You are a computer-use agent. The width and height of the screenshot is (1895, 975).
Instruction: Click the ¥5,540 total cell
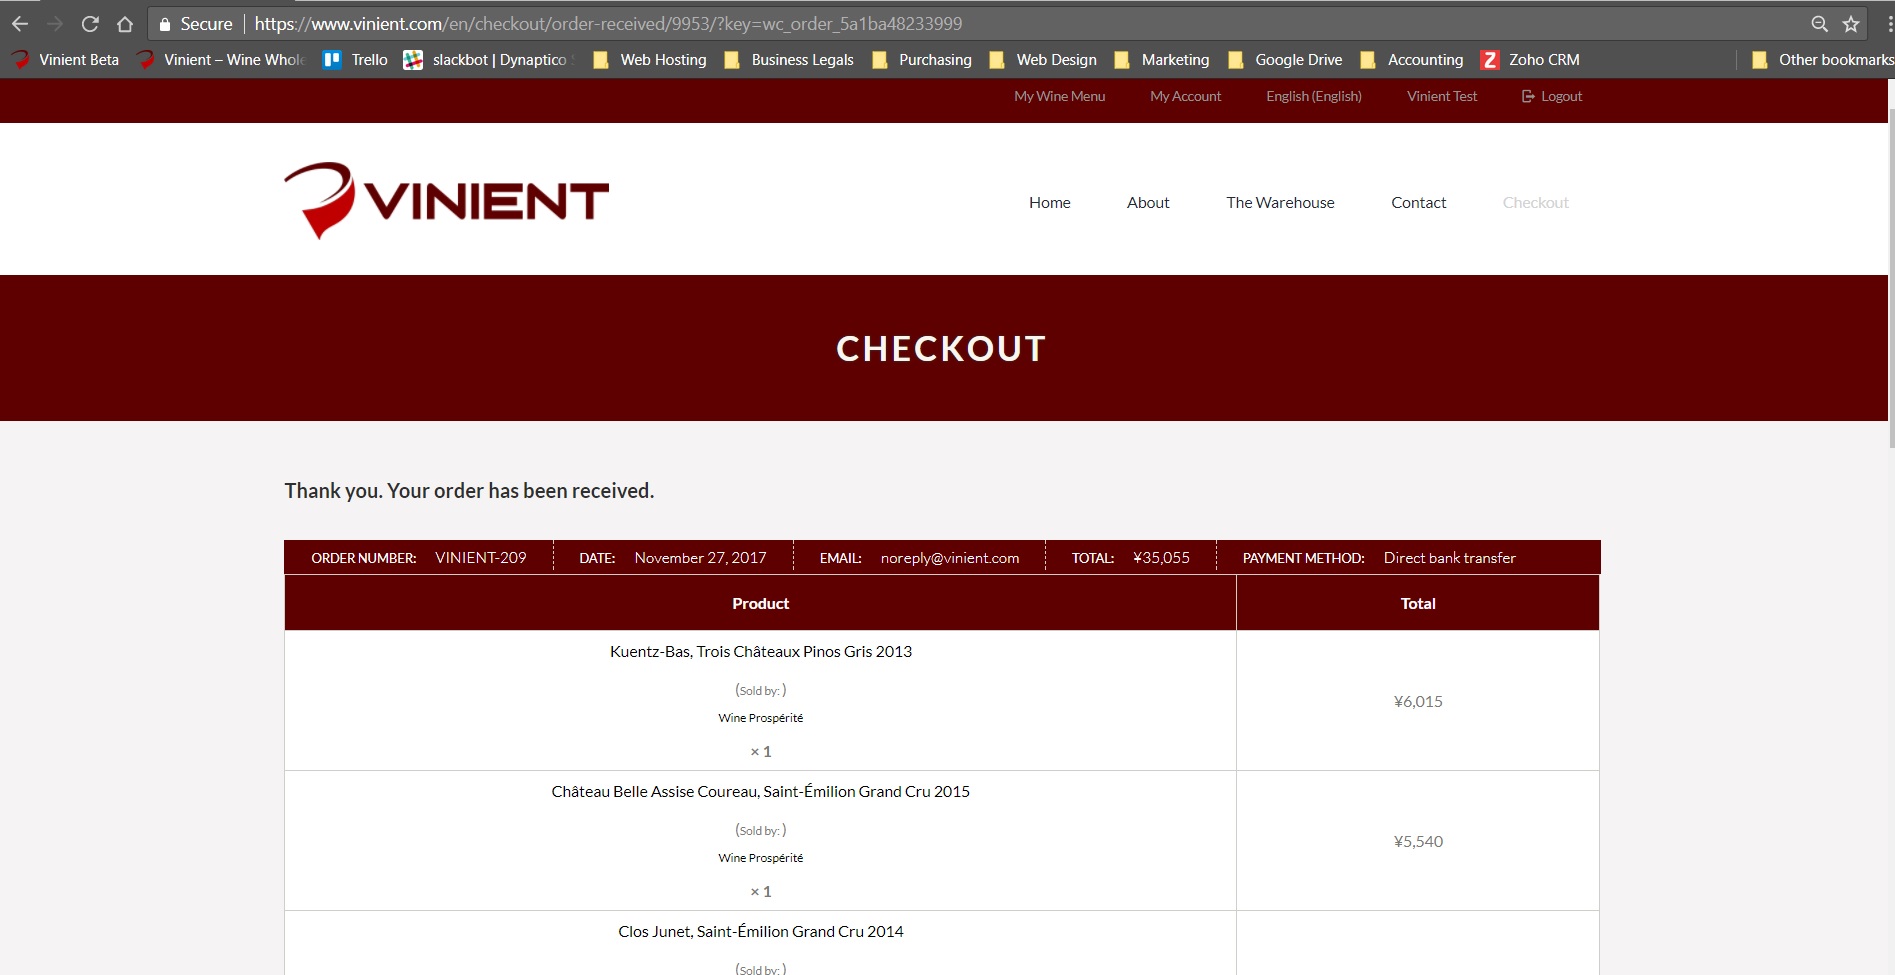[x=1418, y=841]
